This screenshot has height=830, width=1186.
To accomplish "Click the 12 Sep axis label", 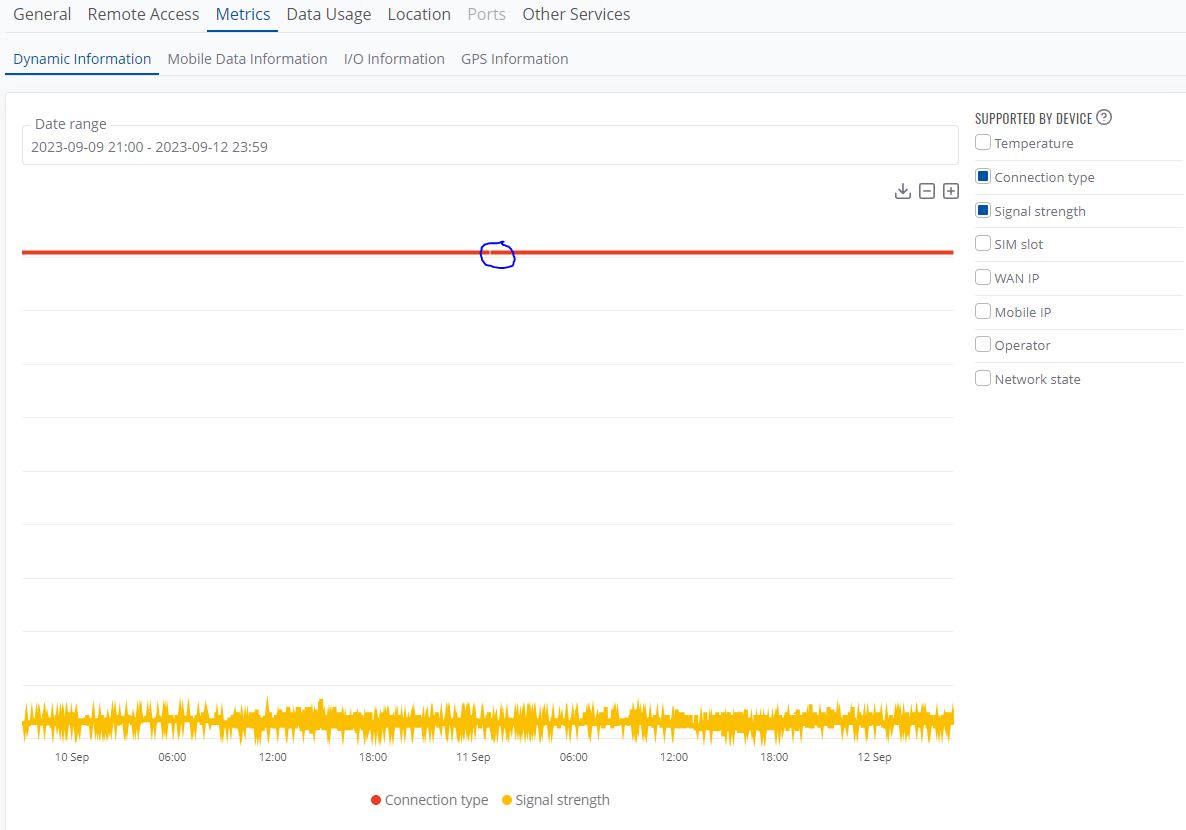I will 874,757.
